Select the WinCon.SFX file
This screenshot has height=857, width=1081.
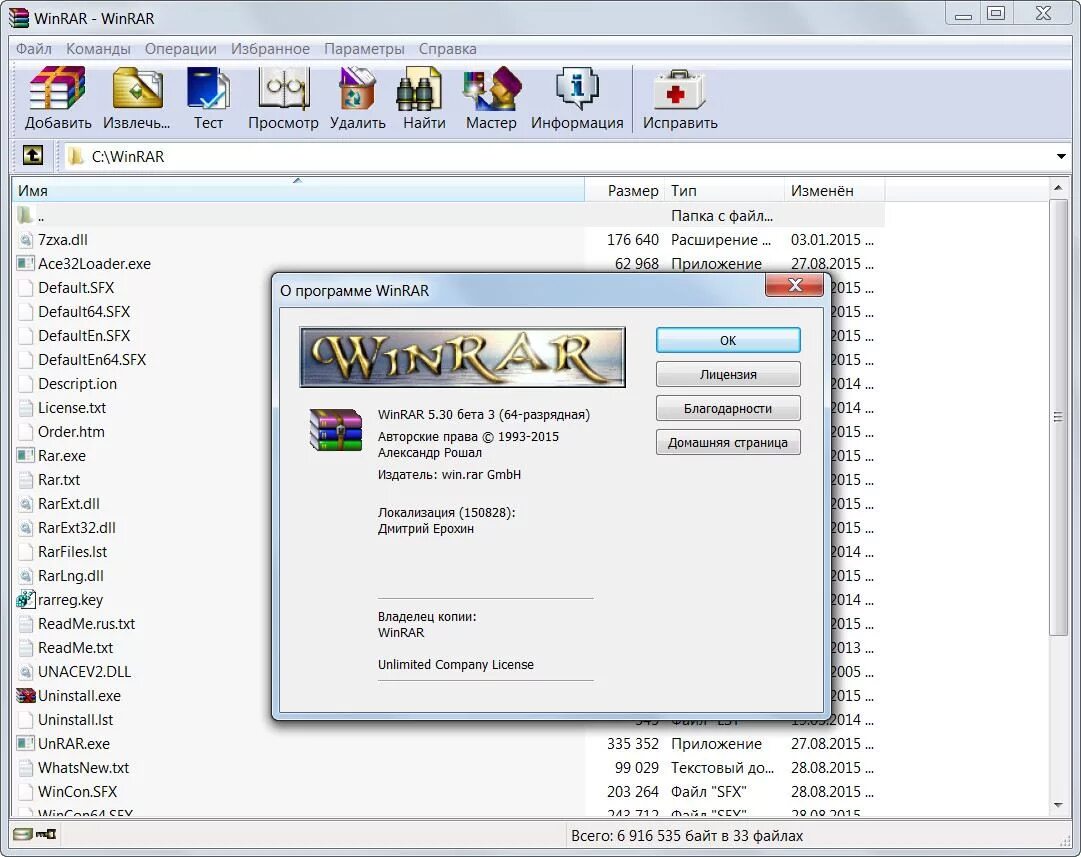77,792
